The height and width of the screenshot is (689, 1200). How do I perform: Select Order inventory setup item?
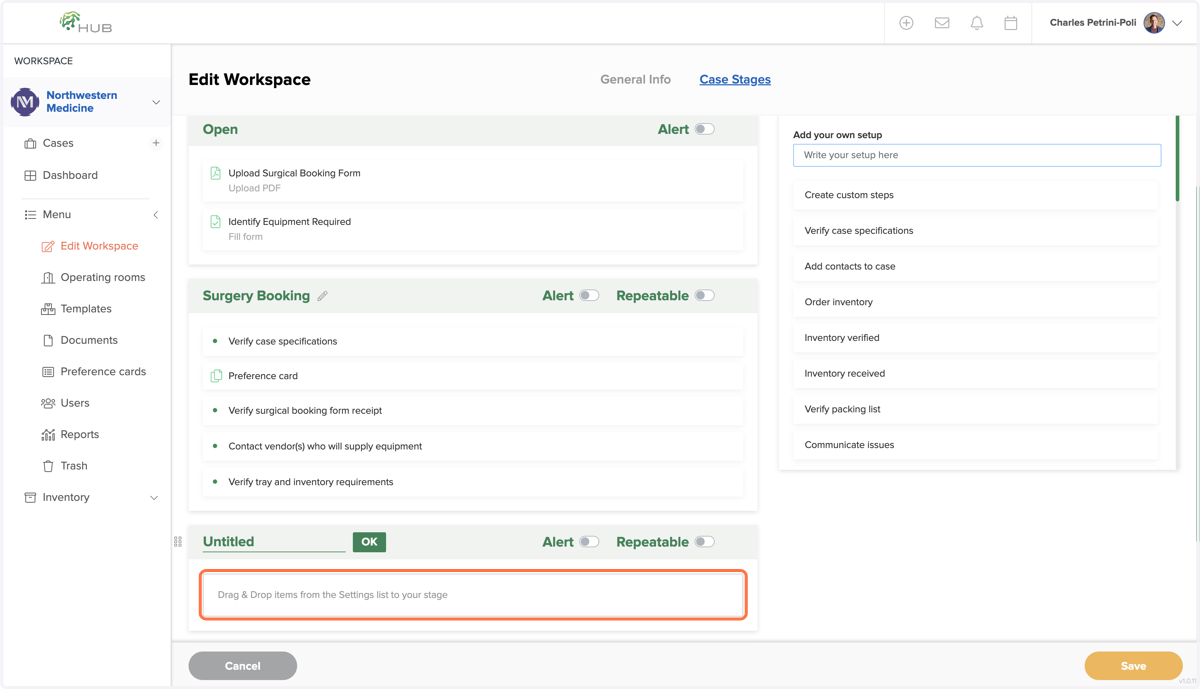(976, 302)
